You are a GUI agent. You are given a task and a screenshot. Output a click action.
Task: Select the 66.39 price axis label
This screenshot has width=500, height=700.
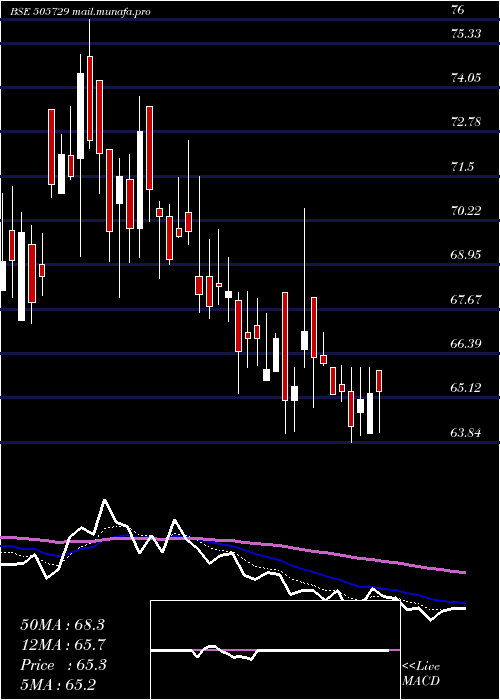tap(466, 344)
